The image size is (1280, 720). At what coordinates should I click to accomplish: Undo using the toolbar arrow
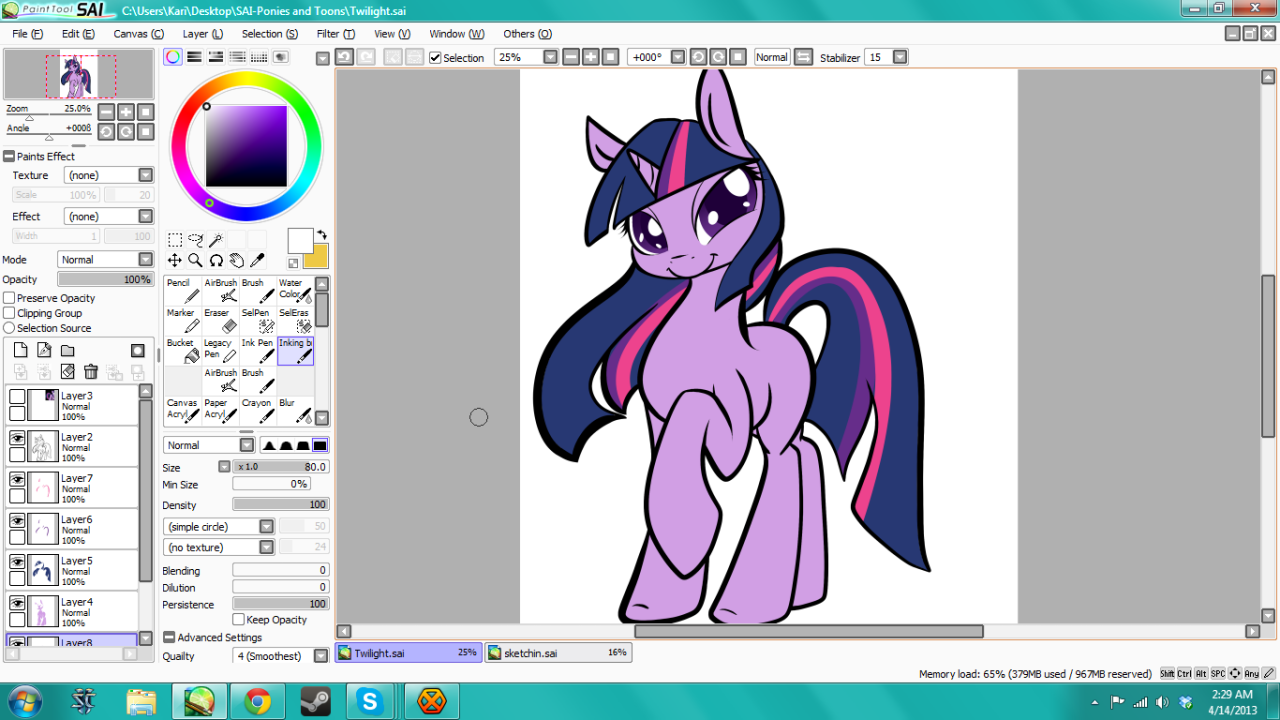(x=344, y=57)
